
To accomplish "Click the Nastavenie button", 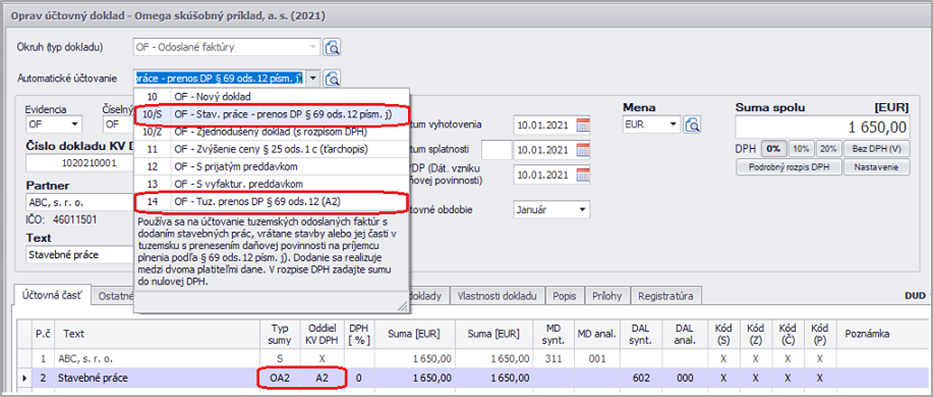I will tap(876, 167).
